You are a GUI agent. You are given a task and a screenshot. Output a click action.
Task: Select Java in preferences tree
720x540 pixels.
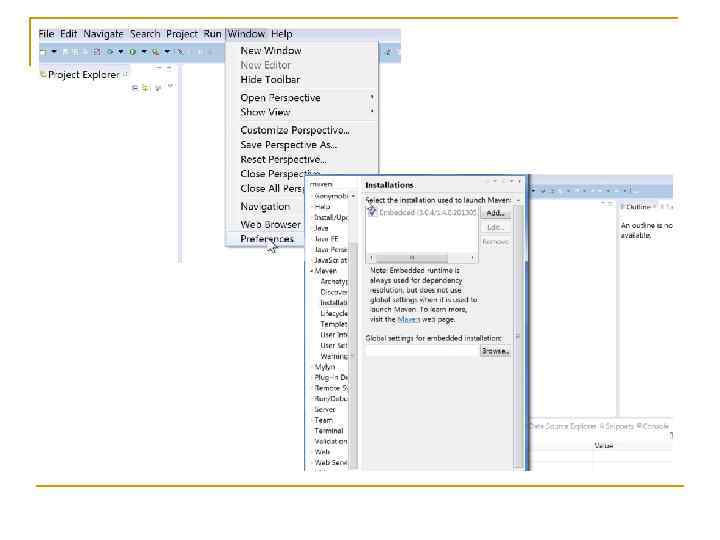pyautogui.click(x=321, y=228)
